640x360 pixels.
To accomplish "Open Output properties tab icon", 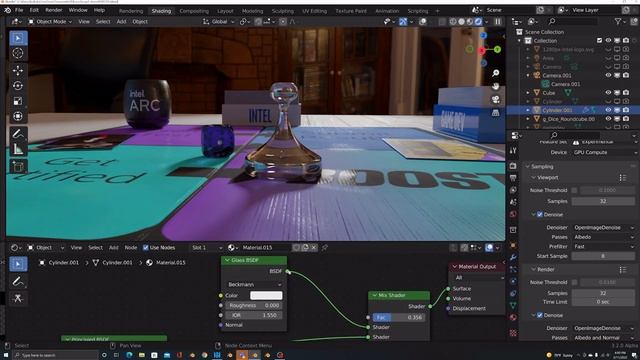I will pos(513,178).
